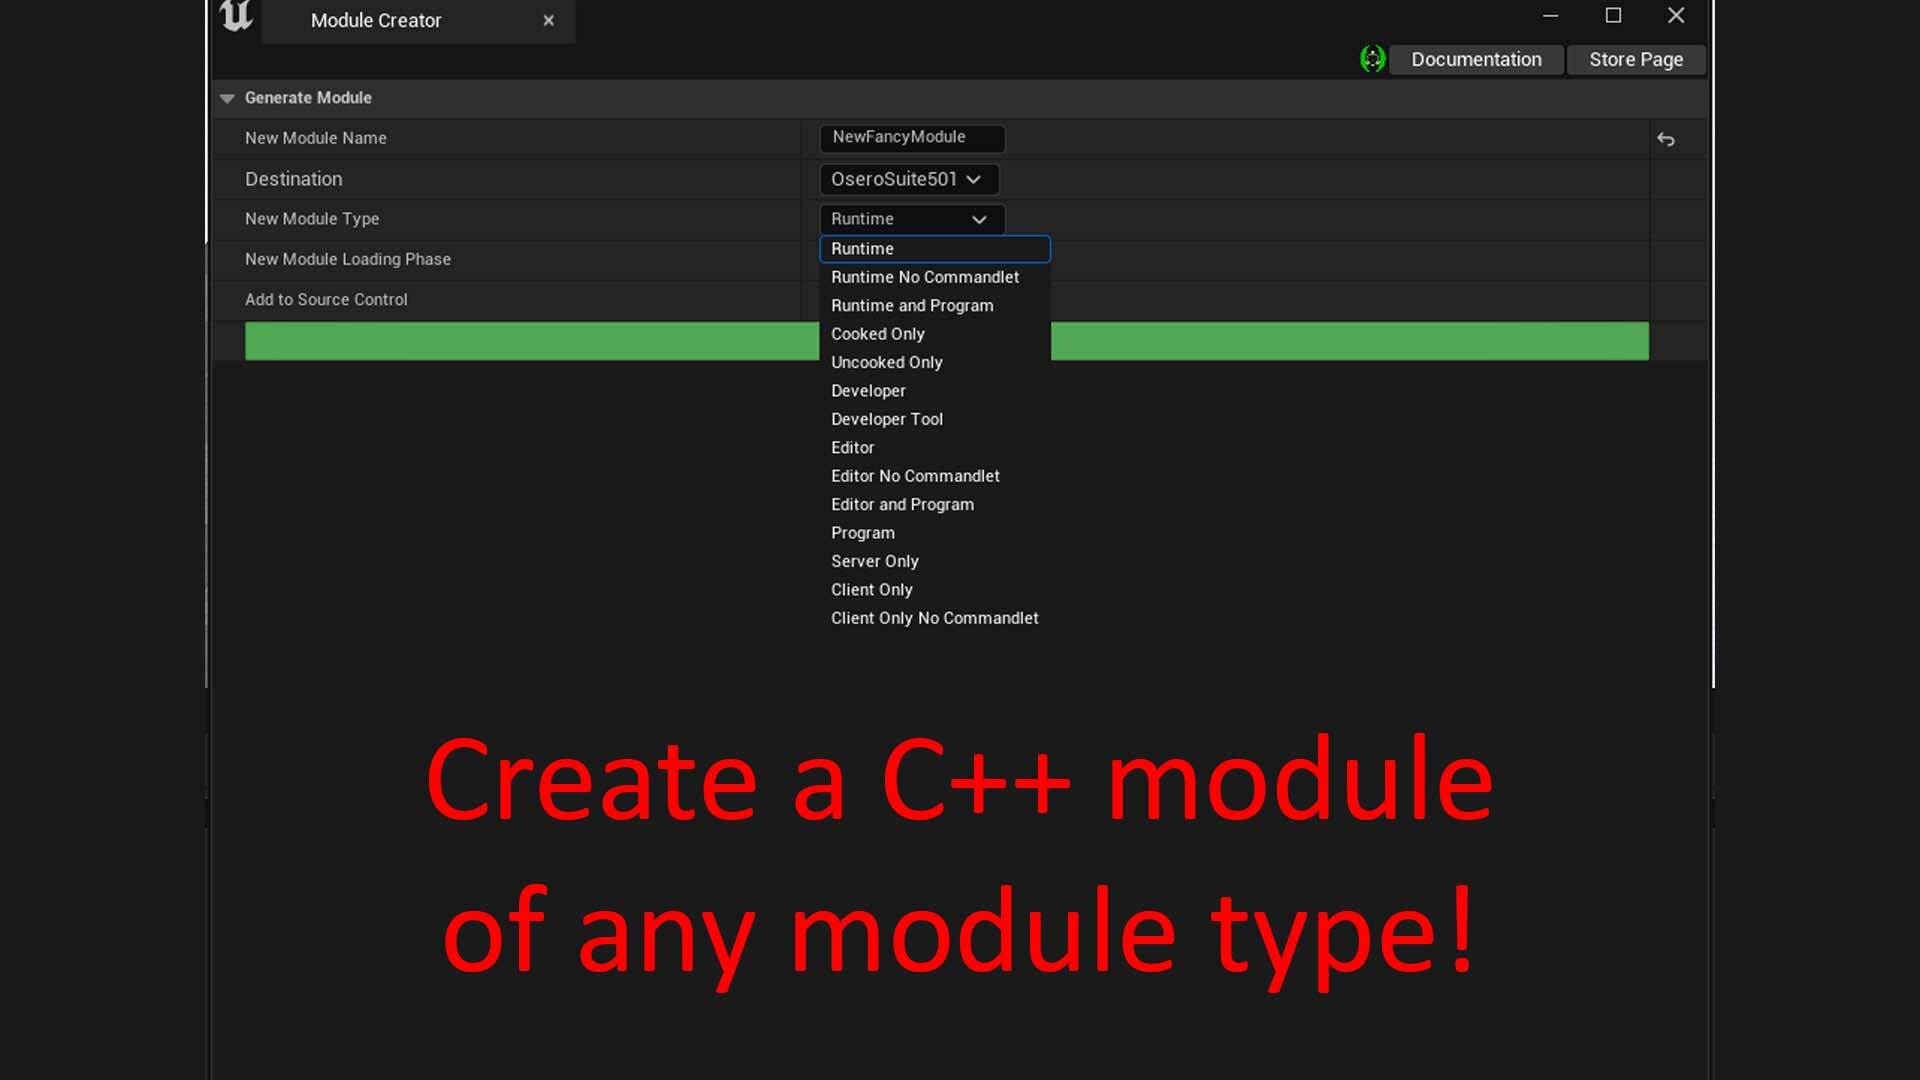Screen dimensions: 1920x1080
Task: Click the NewFancyModule name field
Action: [x=911, y=138]
